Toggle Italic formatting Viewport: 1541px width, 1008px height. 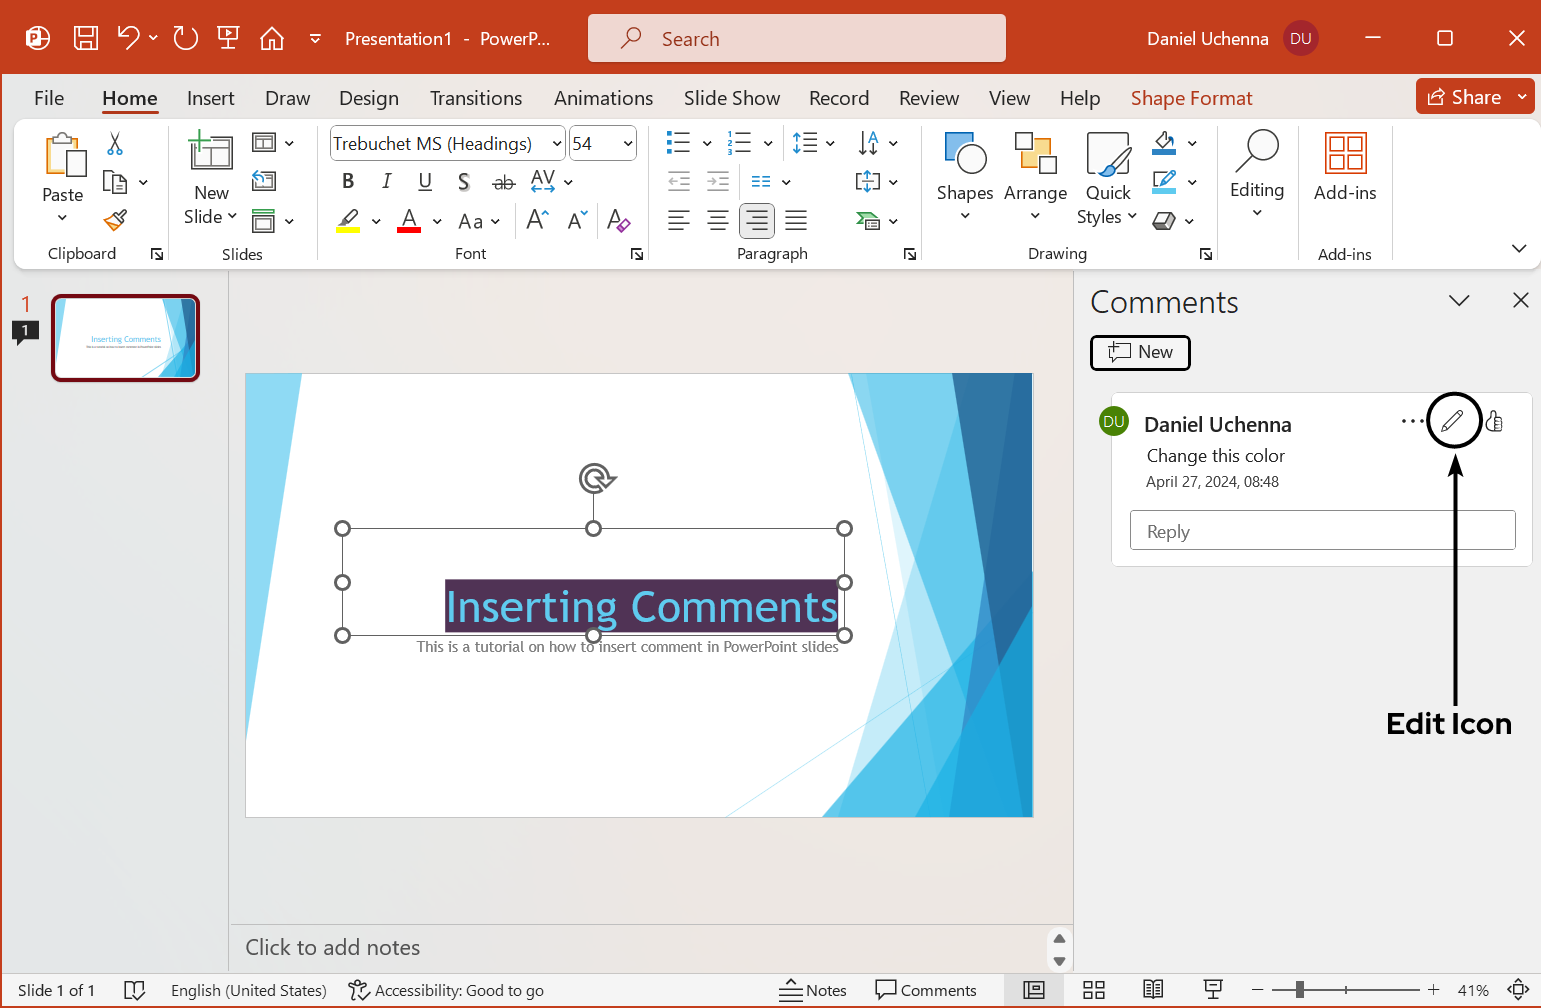click(386, 181)
